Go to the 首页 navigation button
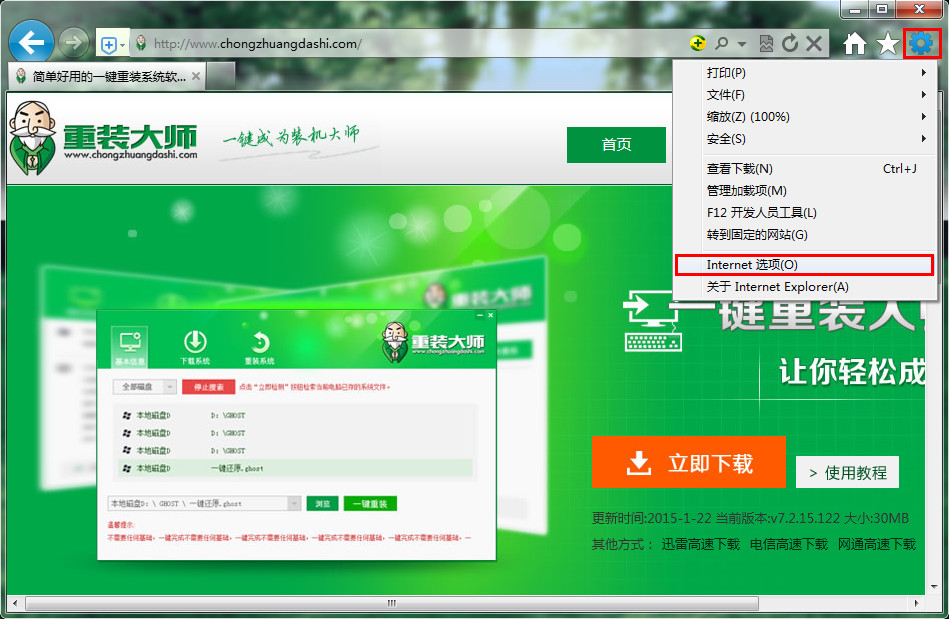The height and width of the screenshot is (619, 949). coord(616,145)
